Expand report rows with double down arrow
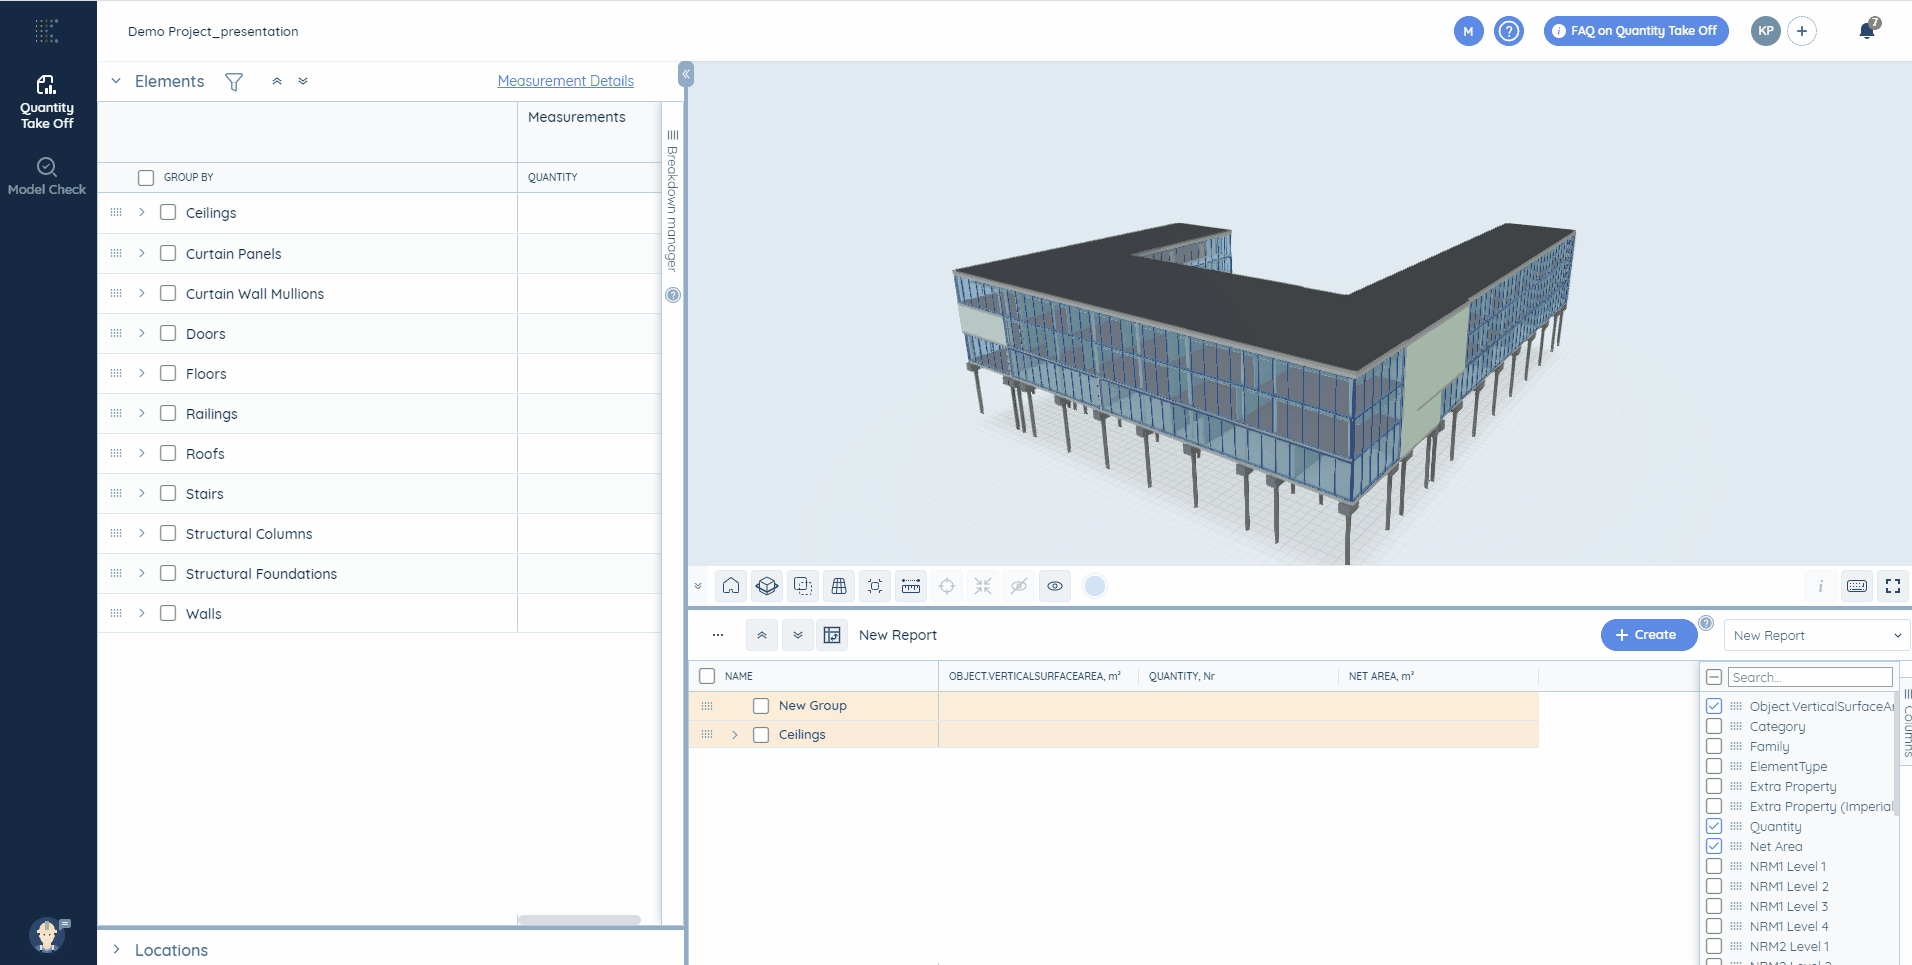Viewport: 1912px width, 965px height. click(798, 635)
